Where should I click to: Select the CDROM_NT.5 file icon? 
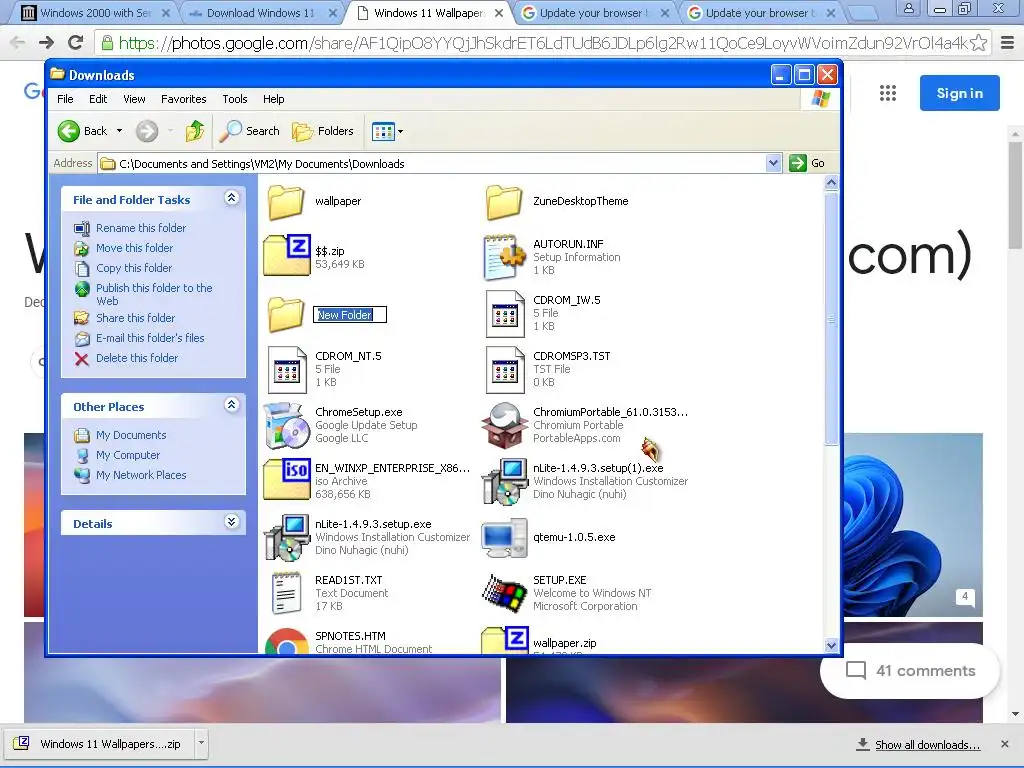pyautogui.click(x=287, y=370)
